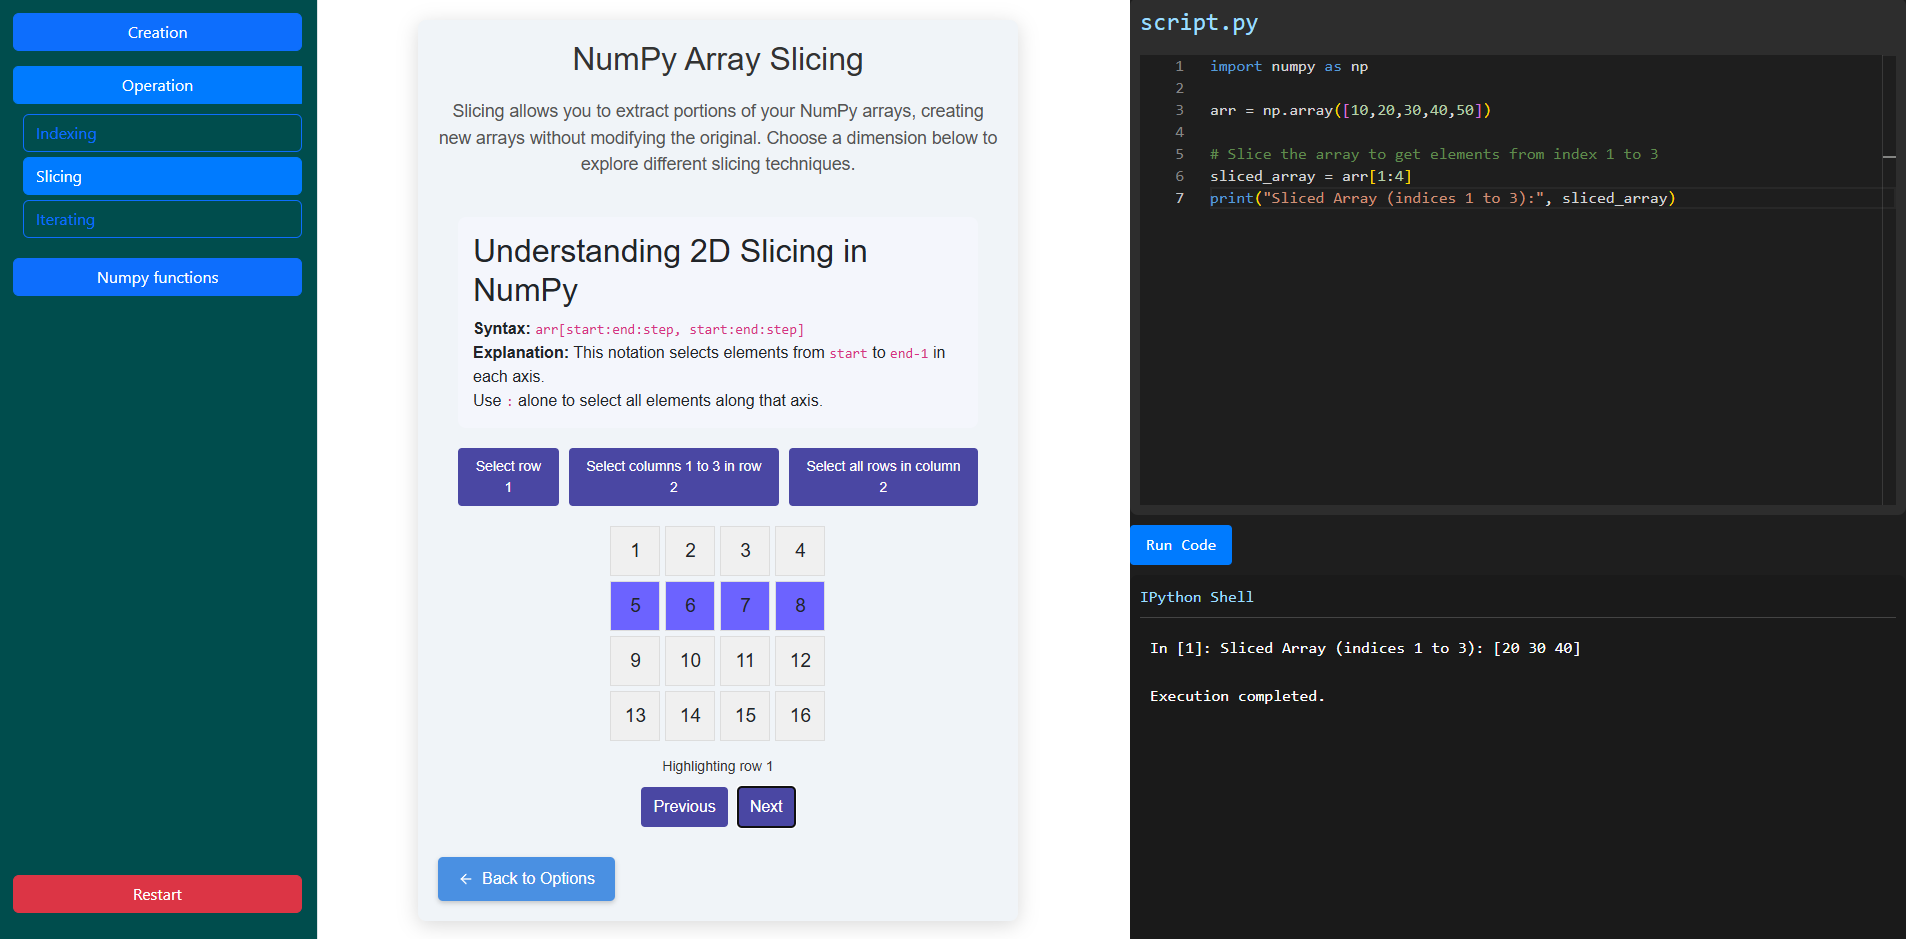Expand the Creation section in sidebar
Viewport: 1907px width, 939px height.
pyautogui.click(x=157, y=32)
